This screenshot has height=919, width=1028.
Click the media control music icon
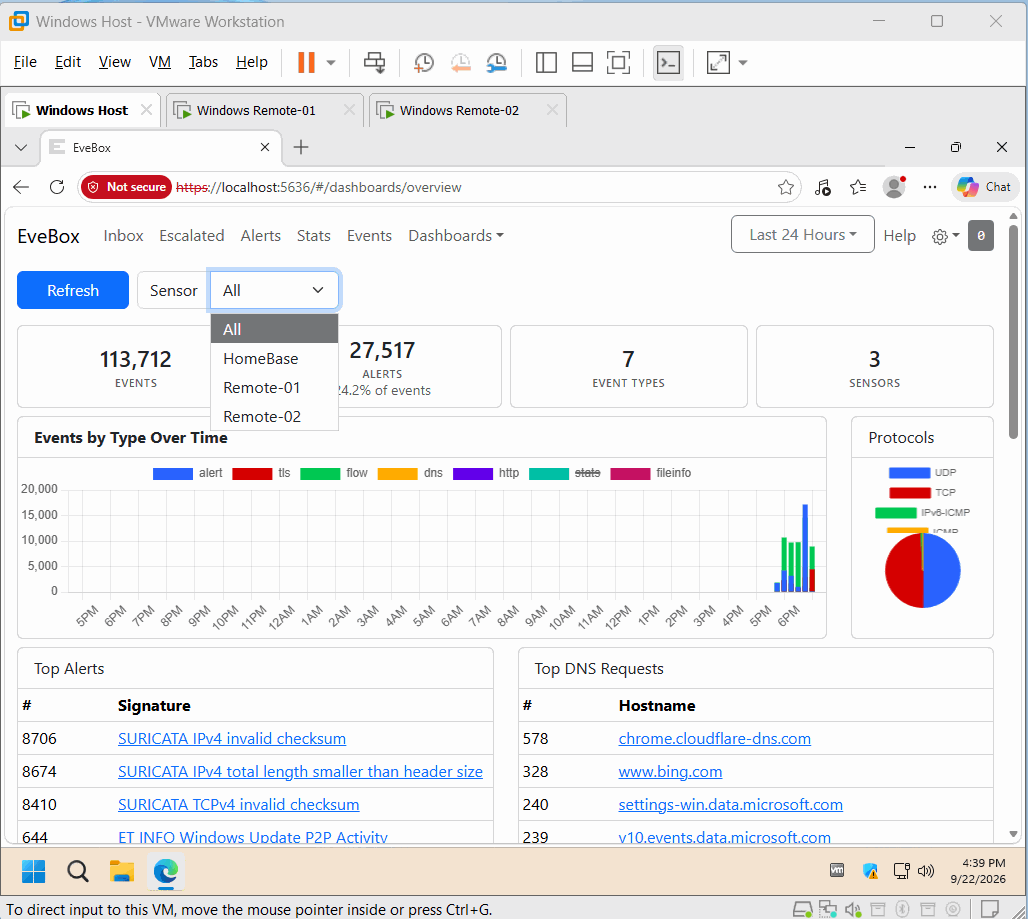click(823, 187)
